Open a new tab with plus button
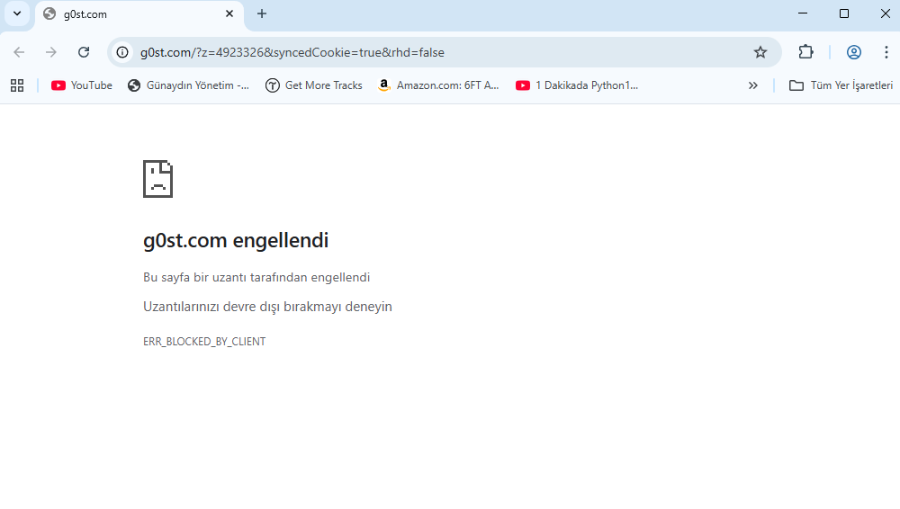The height and width of the screenshot is (509, 900). (x=262, y=14)
